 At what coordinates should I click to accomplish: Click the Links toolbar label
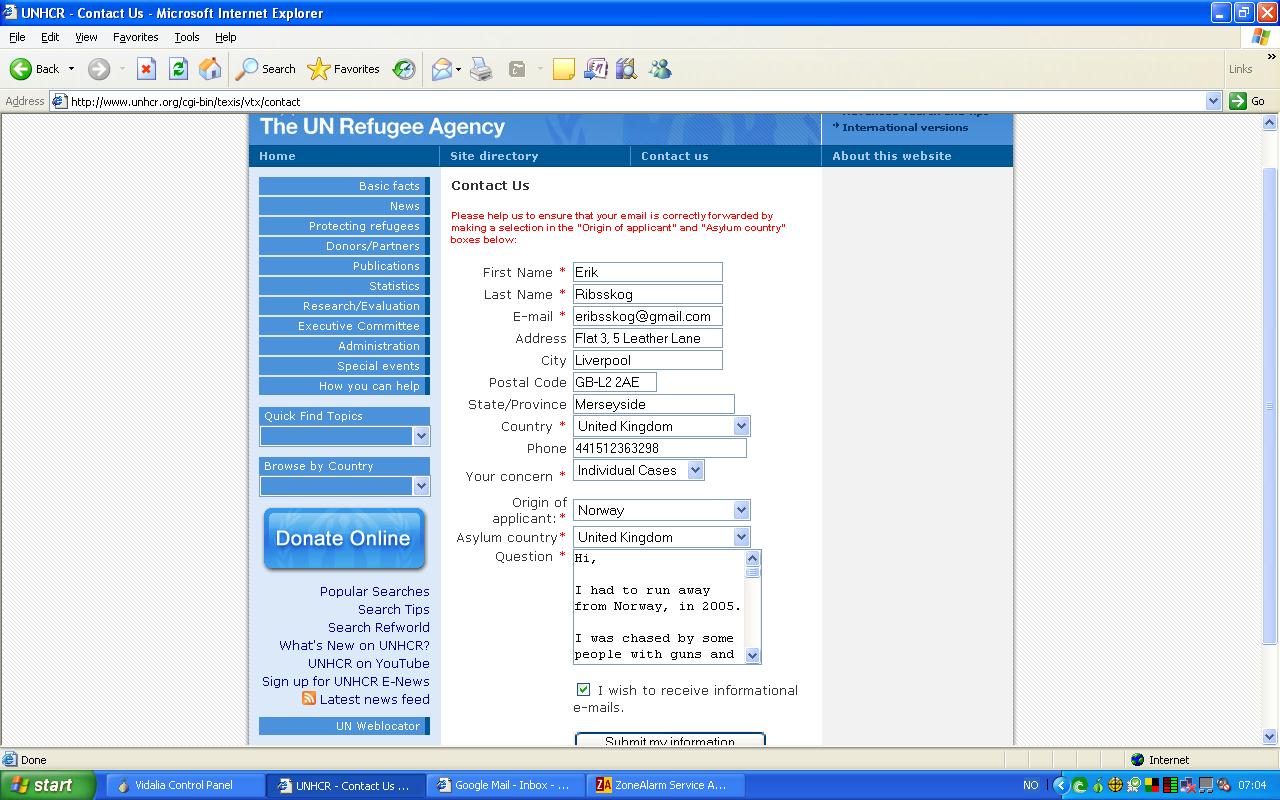tap(1240, 69)
